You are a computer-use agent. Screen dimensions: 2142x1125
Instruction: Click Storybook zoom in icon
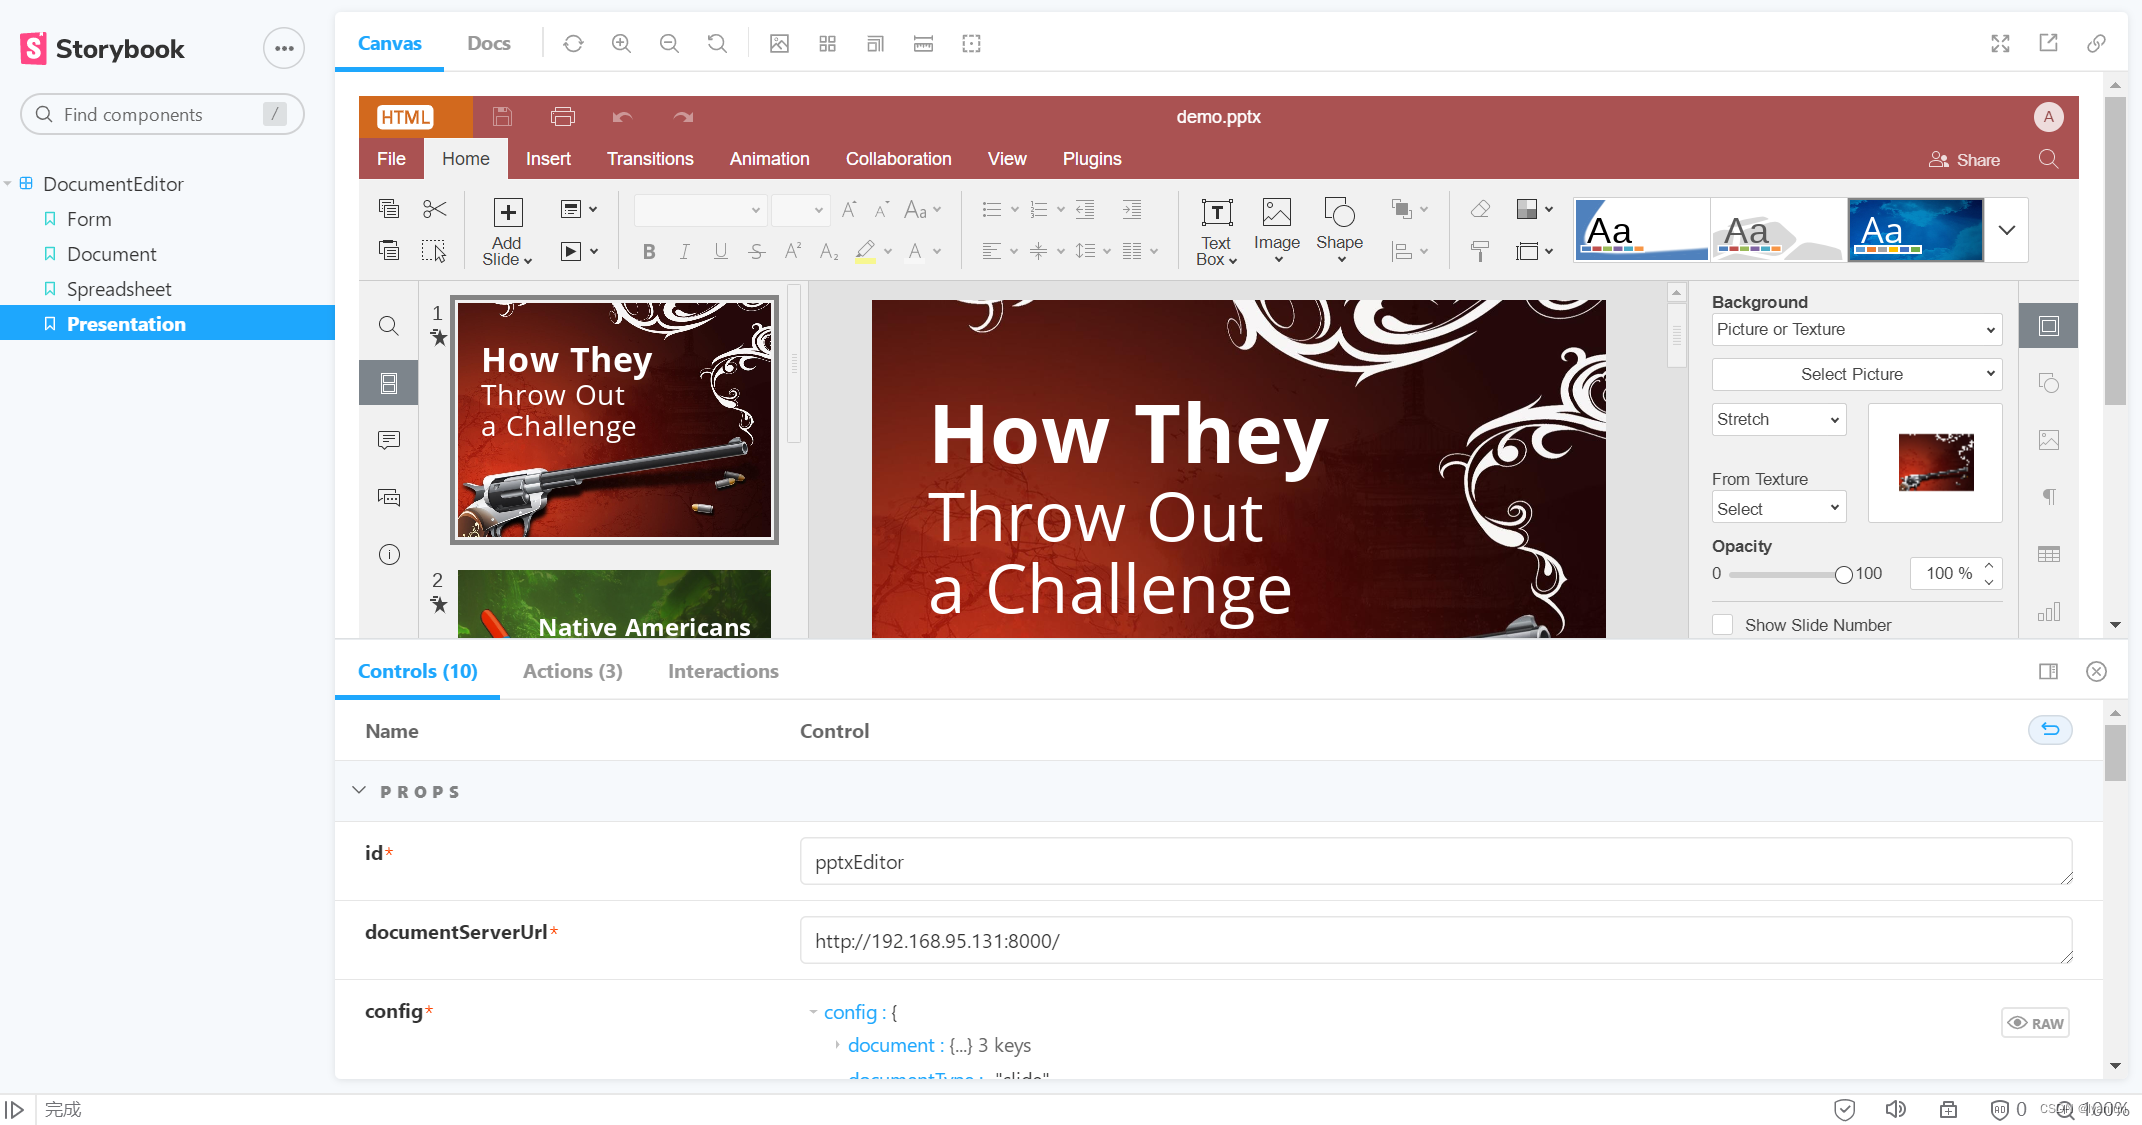pos(621,43)
